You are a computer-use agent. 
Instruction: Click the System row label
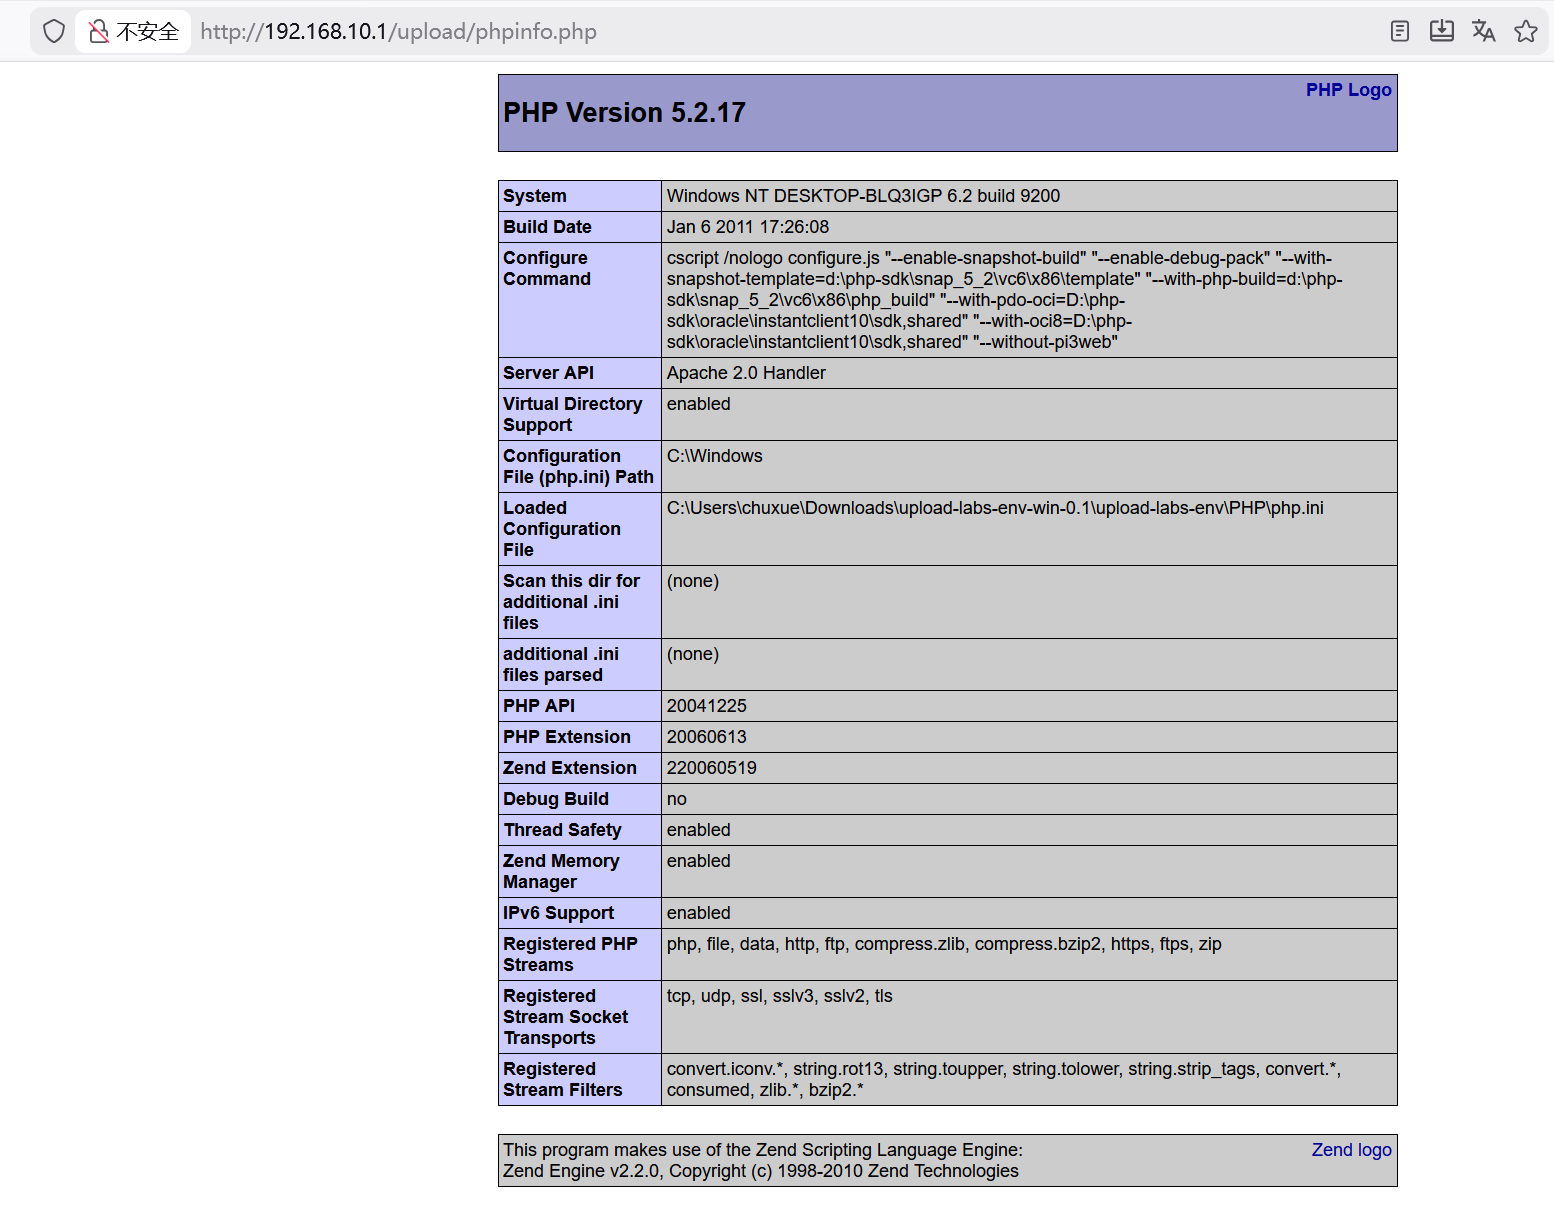[534, 196]
